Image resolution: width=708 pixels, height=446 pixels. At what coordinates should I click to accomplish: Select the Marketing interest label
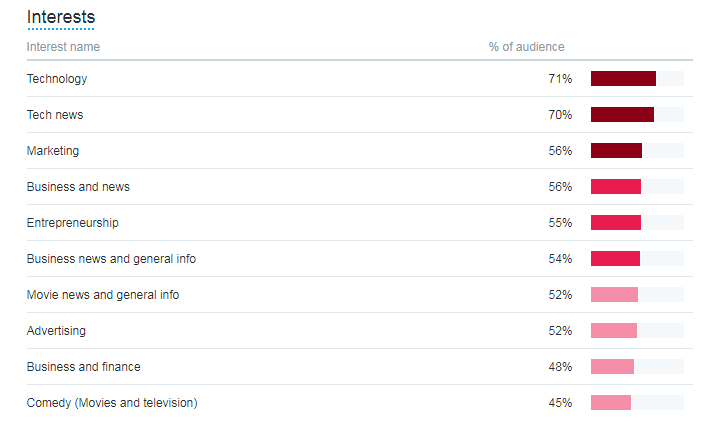click(53, 151)
